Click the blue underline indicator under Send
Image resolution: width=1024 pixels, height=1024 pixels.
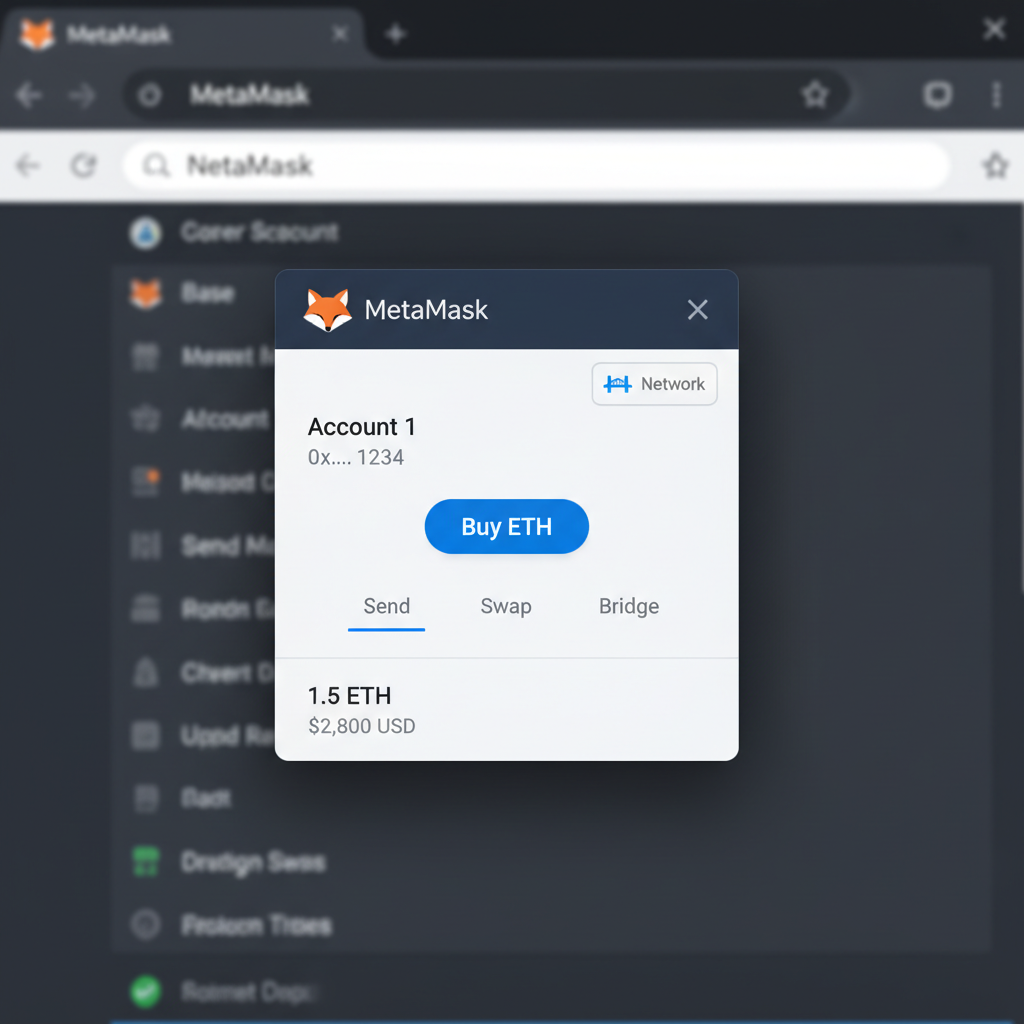[x=386, y=629]
